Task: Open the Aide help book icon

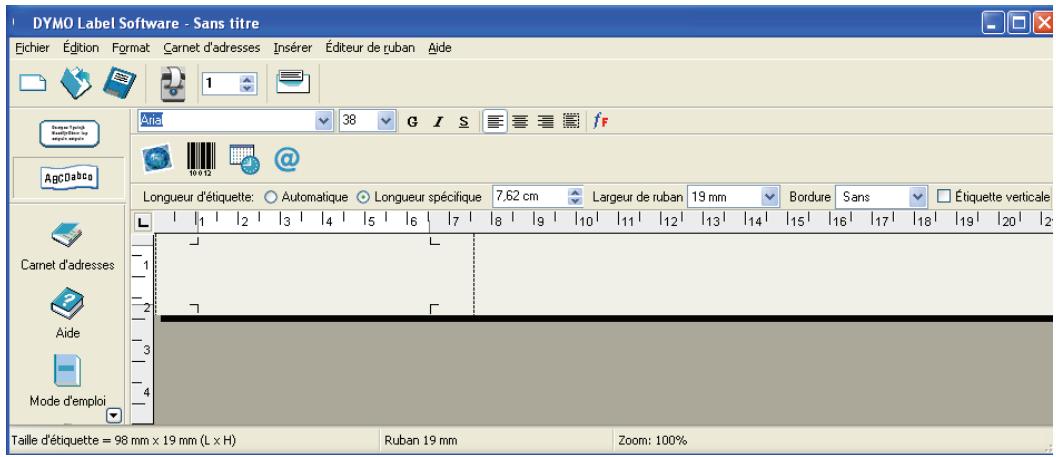Action: click(x=67, y=313)
